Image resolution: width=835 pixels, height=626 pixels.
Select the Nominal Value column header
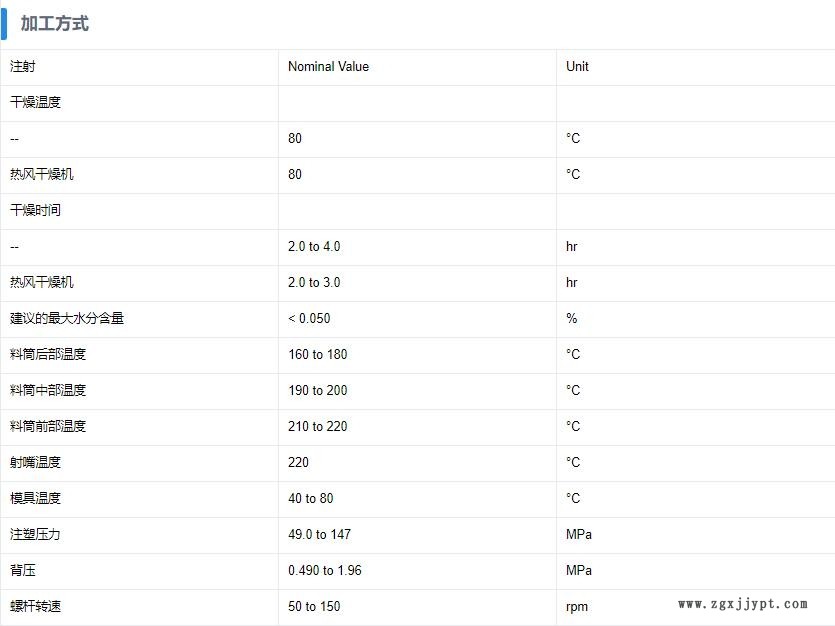click(328, 67)
